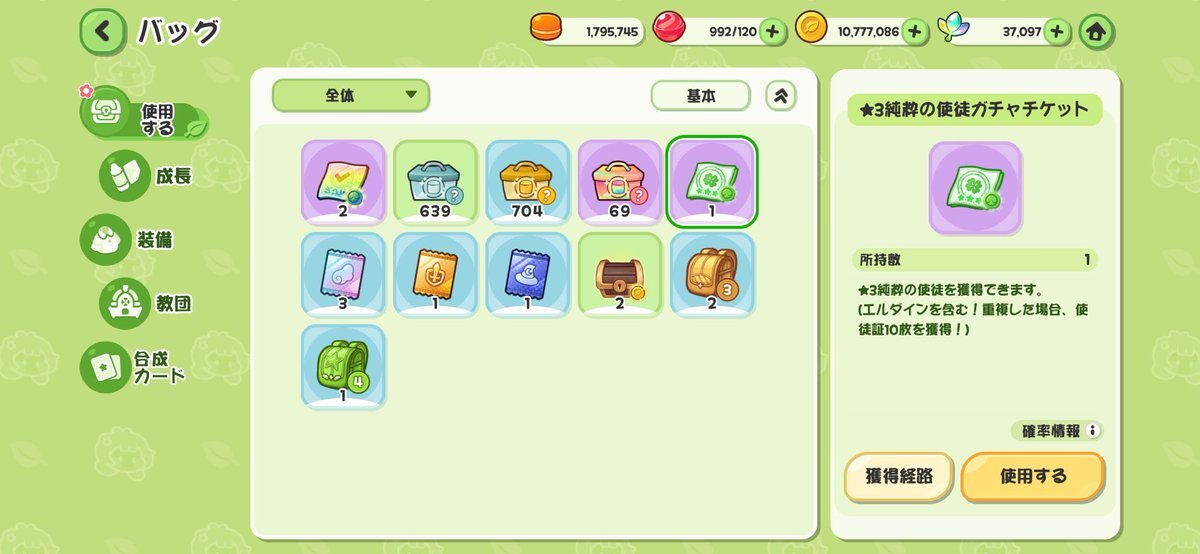Screen dimensions: 1200x554
Task: Select the teal mystery box with 639
Action: coord(435,182)
